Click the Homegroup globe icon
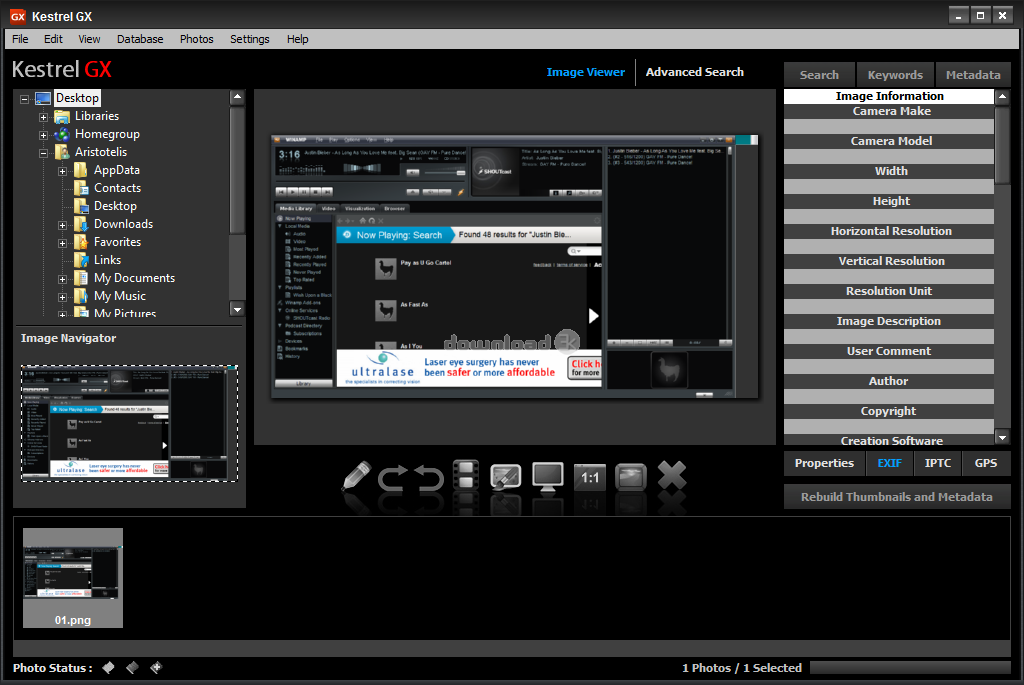The width and height of the screenshot is (1024, 685). (x=62, y=134)
